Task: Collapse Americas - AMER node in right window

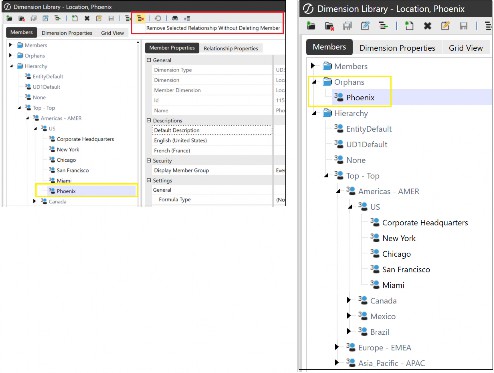Action: pyautogui.click(x=338, y=191)
